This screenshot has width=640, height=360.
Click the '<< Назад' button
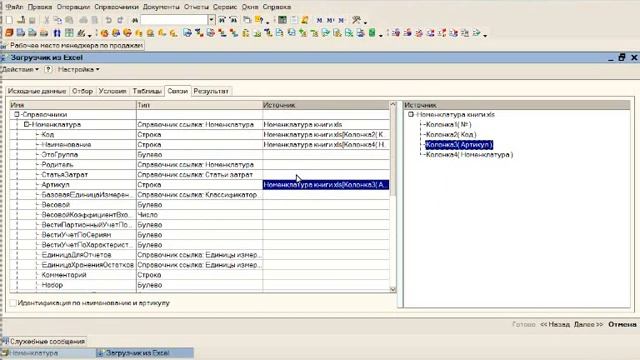coord(555,324)
